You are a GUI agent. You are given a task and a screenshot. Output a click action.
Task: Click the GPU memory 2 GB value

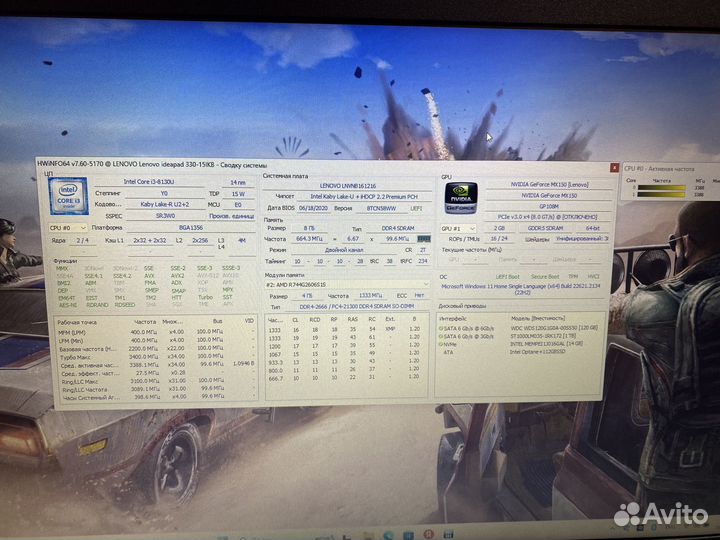coord(499,228)
